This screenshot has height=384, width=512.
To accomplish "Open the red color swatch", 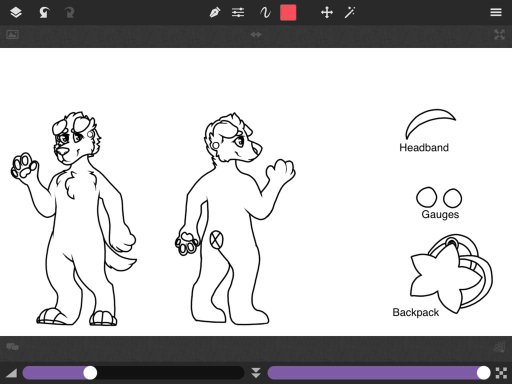I will point(288,13).
